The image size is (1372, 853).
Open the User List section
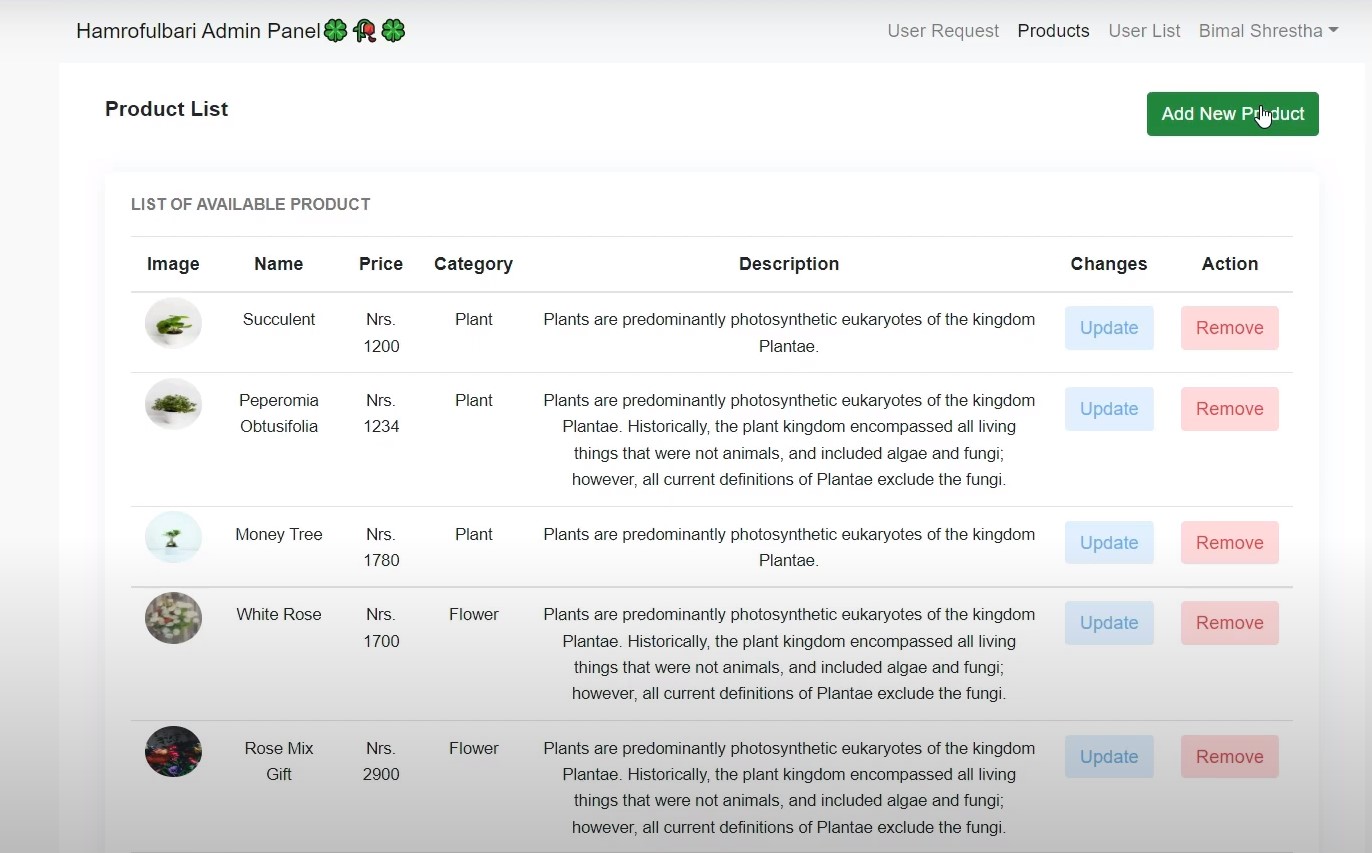tap(1144, 31)
